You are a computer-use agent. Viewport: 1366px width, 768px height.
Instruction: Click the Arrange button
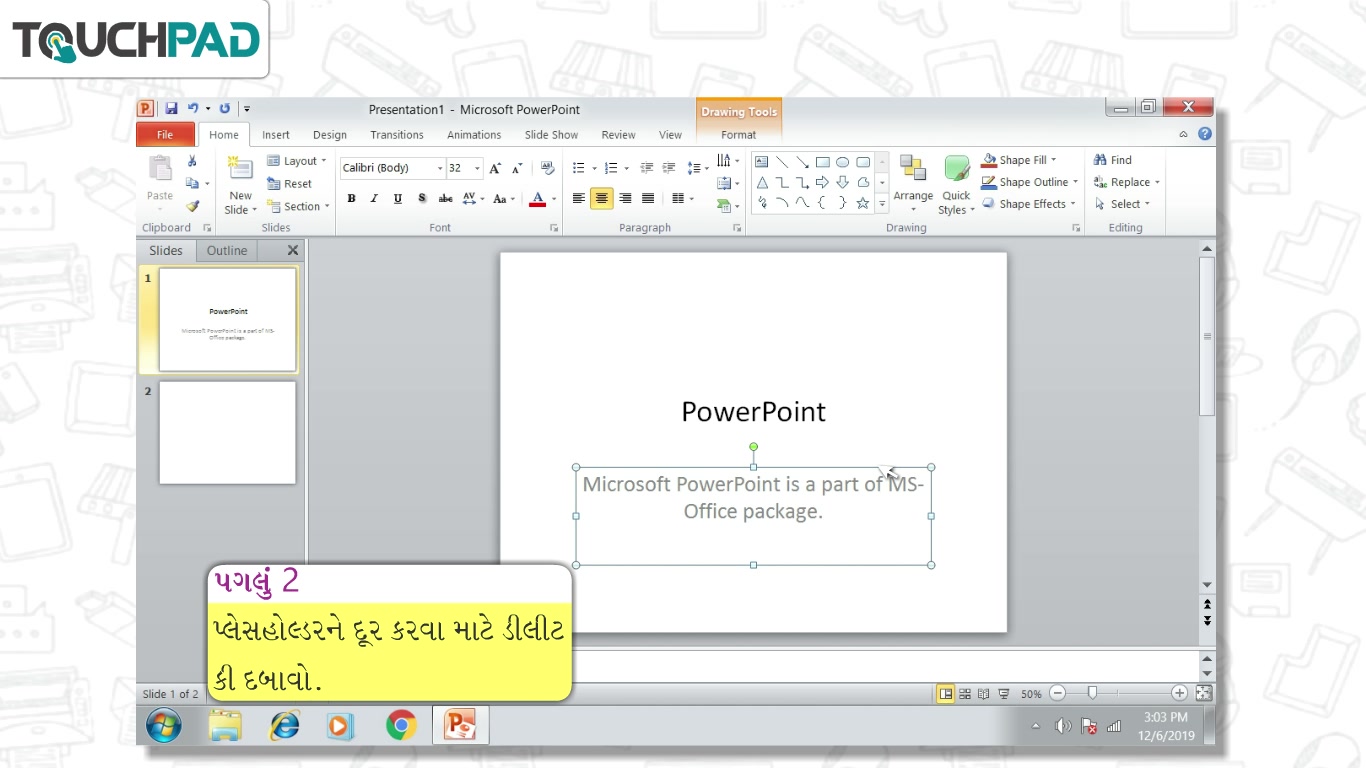tap(913, 184)
